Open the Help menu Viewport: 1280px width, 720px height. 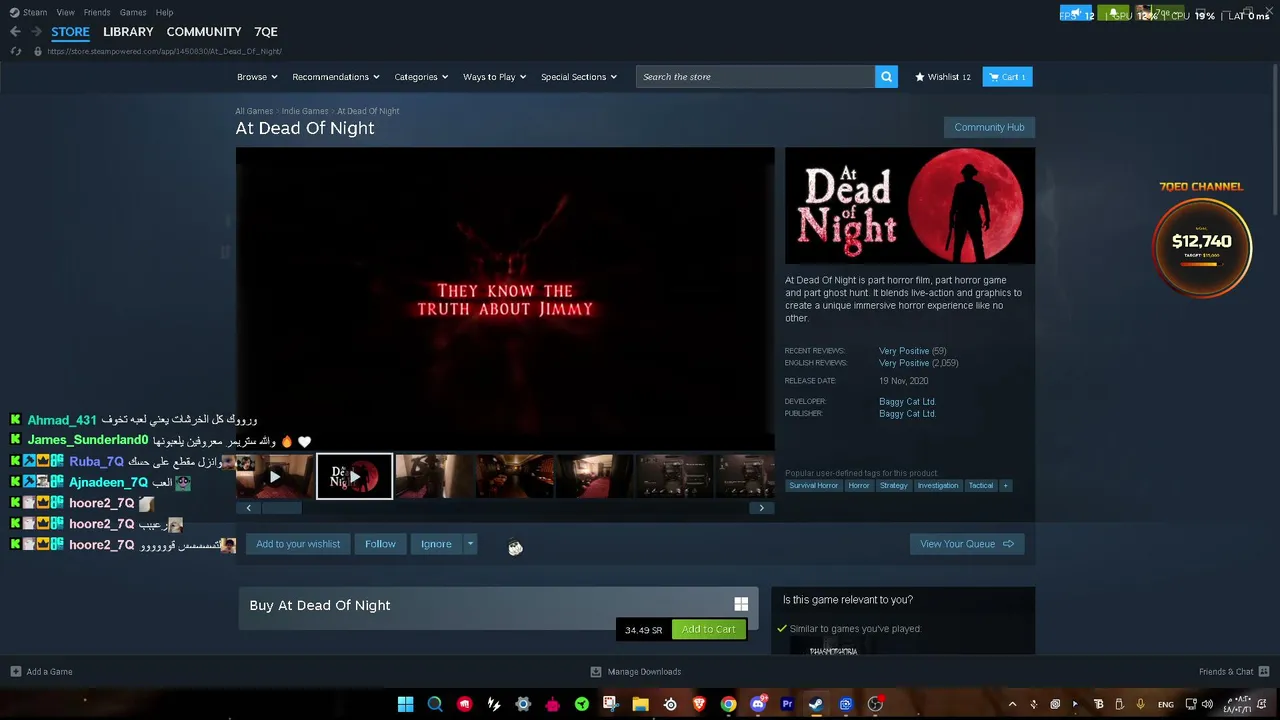tap(165, 12)
